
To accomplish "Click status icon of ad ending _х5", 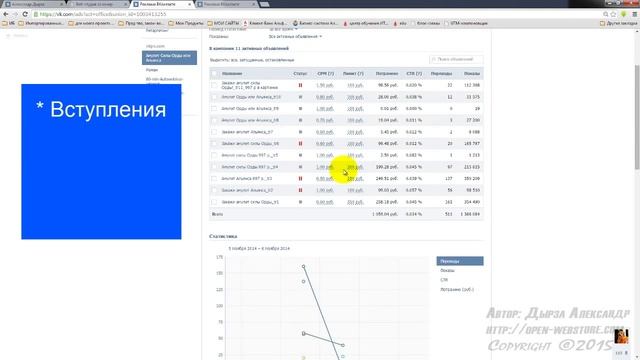I will click(x=300, y=155).
